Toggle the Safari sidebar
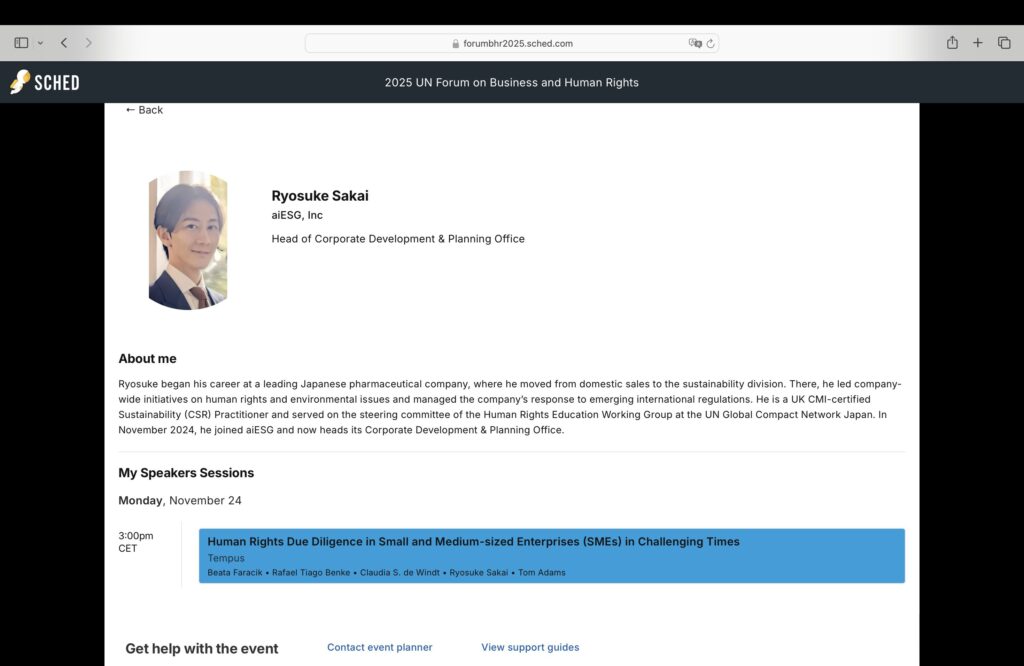This screenshot has width=1024, height=666. (21, 43)
